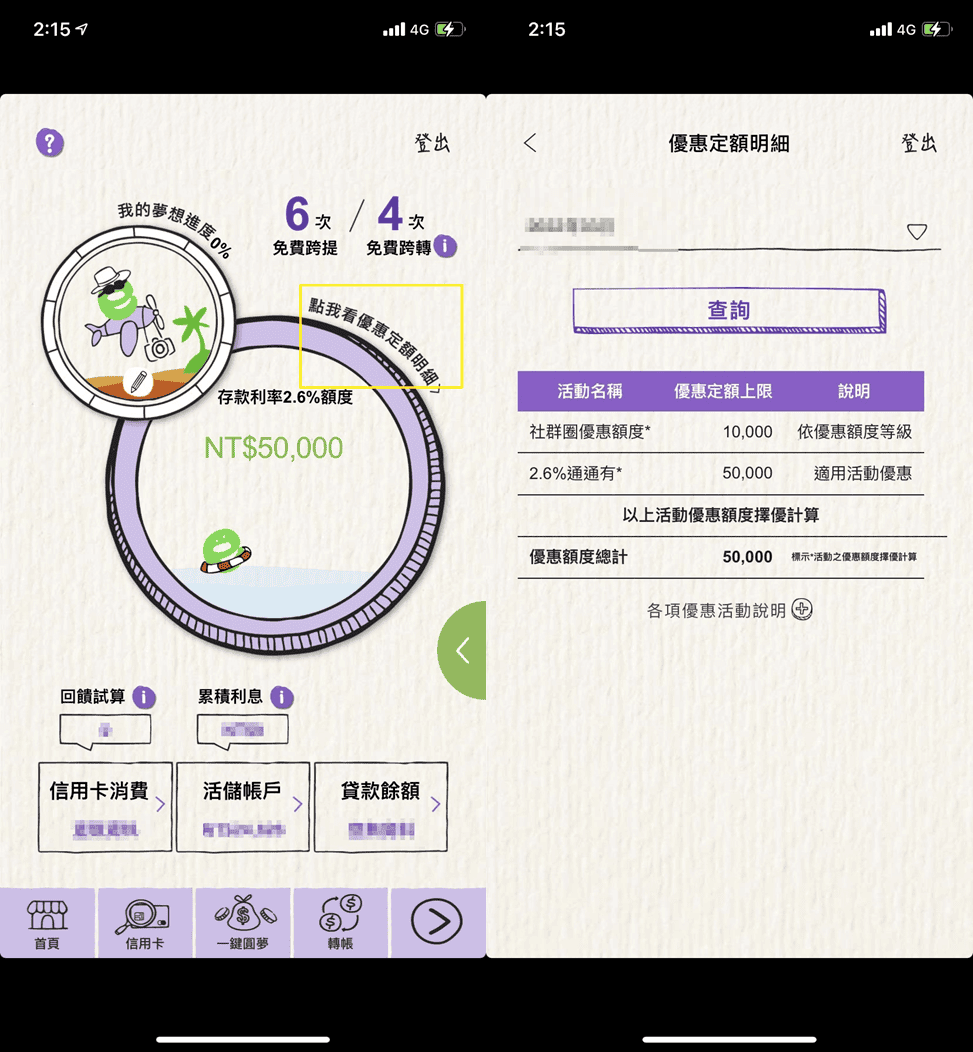973x1052 pixels.
Task: Tap the 依優惠額度等級 description
Action: pyautogui.click(x=854, y=431)
